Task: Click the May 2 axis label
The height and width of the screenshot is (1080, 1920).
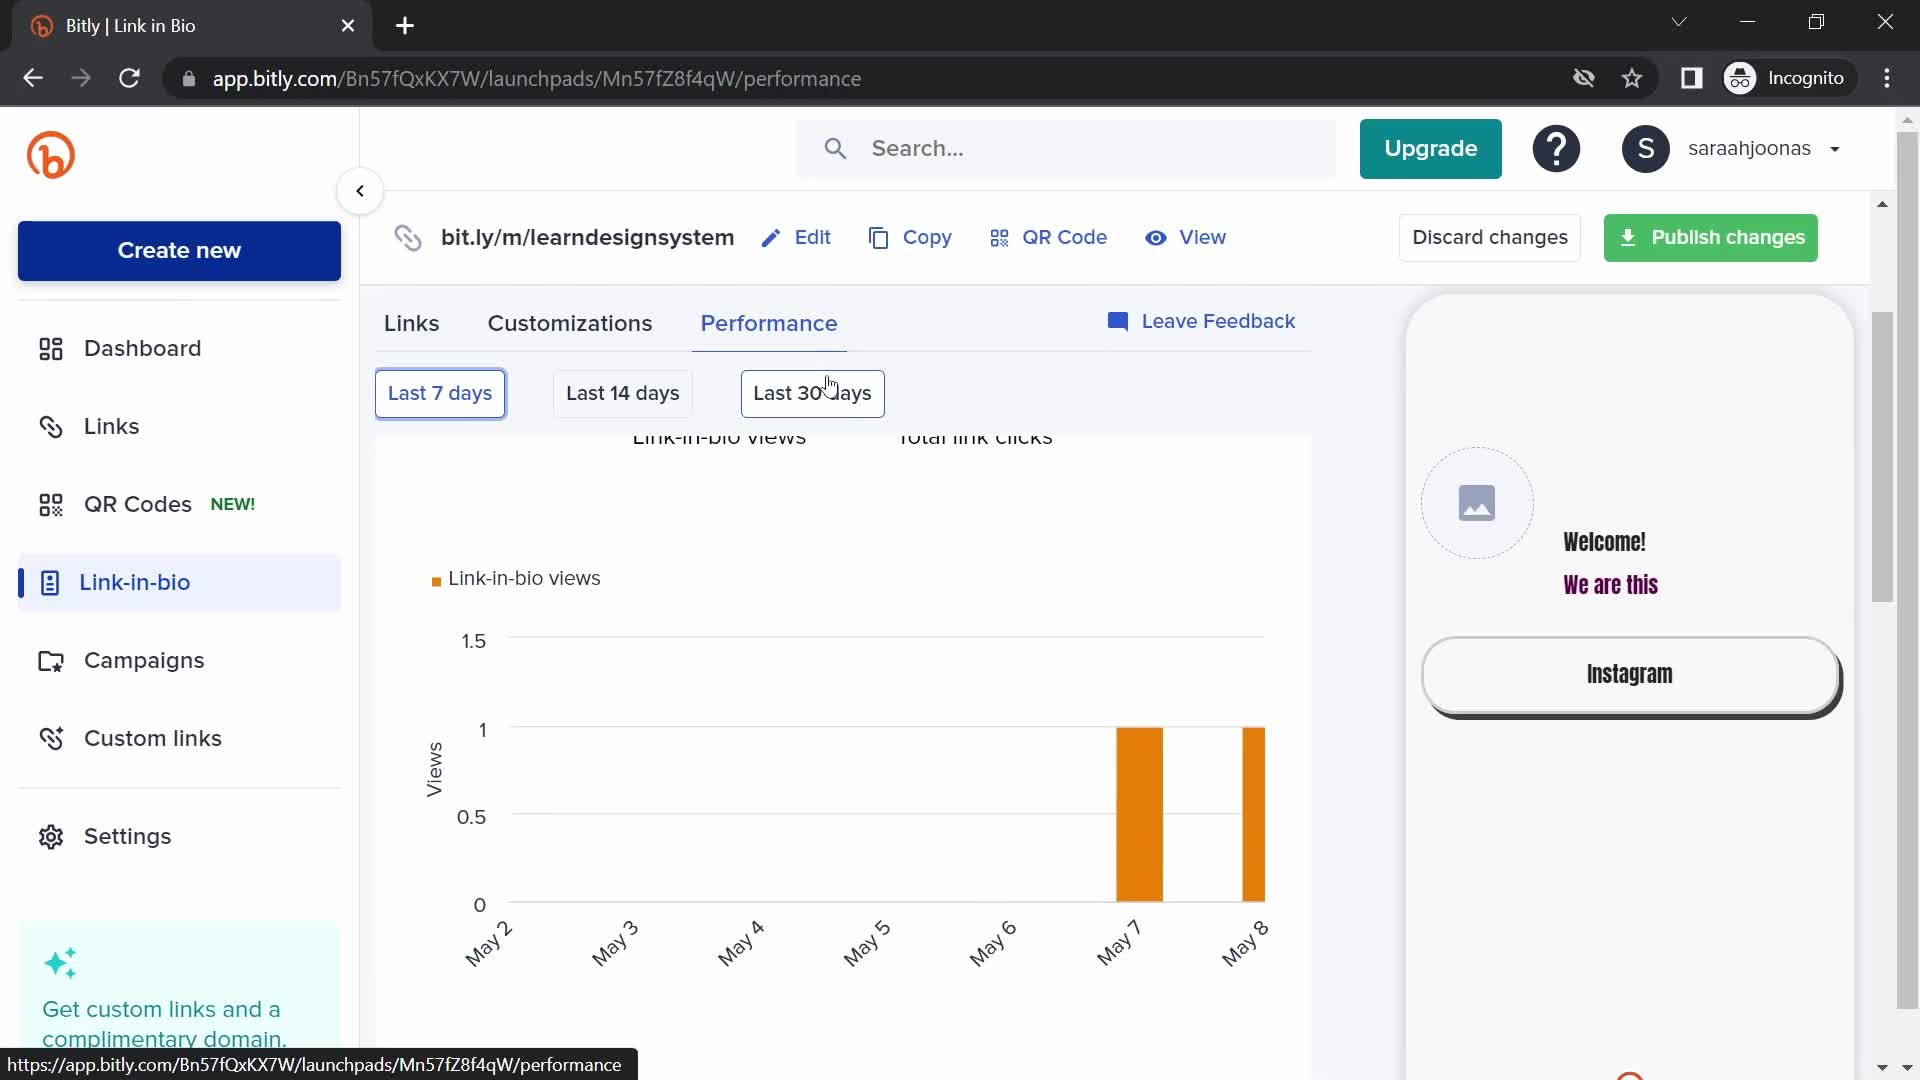Action: point(488,943)
